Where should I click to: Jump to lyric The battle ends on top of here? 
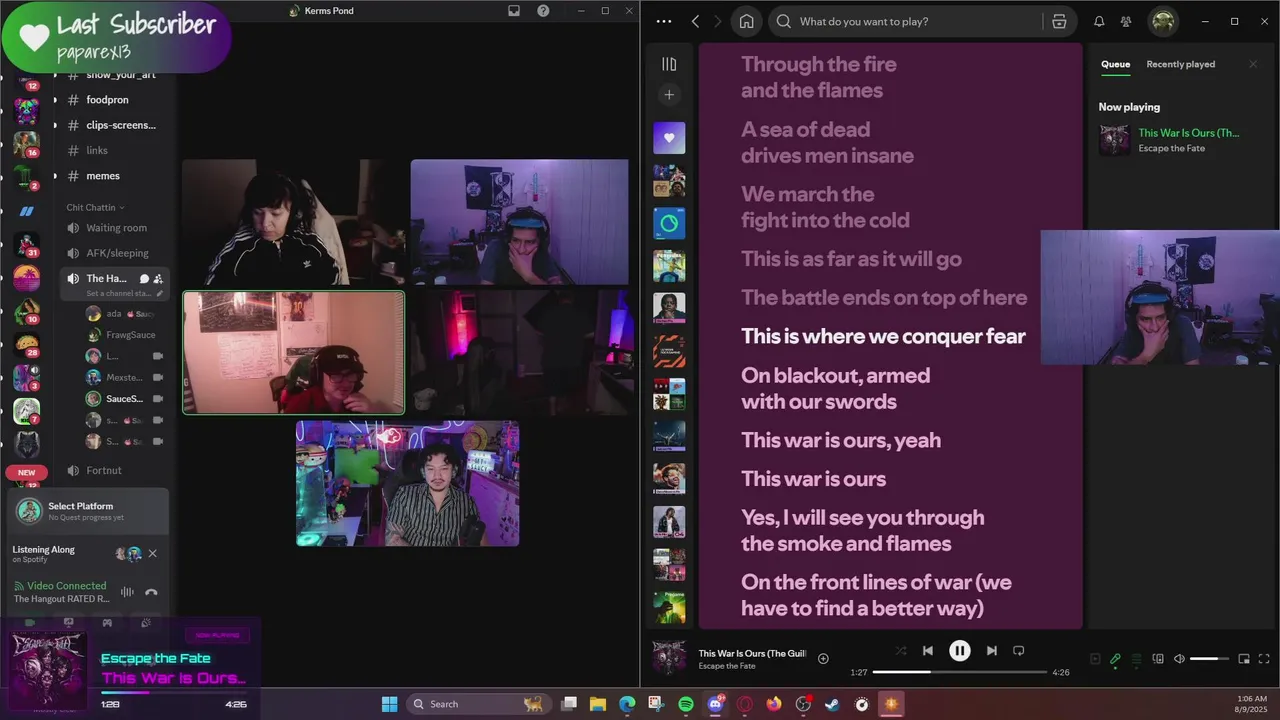pyautogui.click(x=884, y=297)
